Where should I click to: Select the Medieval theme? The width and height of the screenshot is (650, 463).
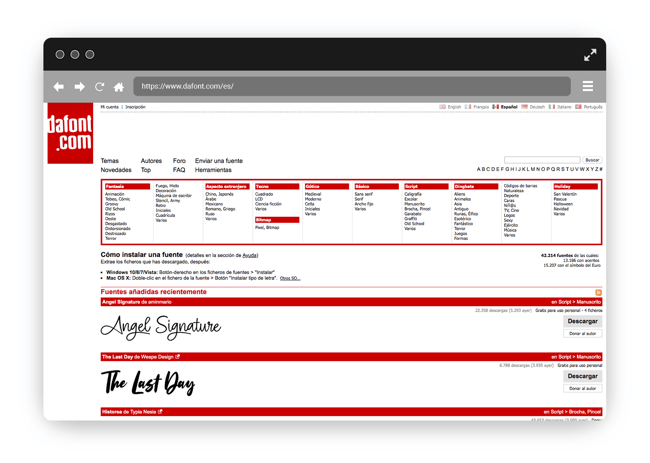pyautogui.click(x=313, y=194)
